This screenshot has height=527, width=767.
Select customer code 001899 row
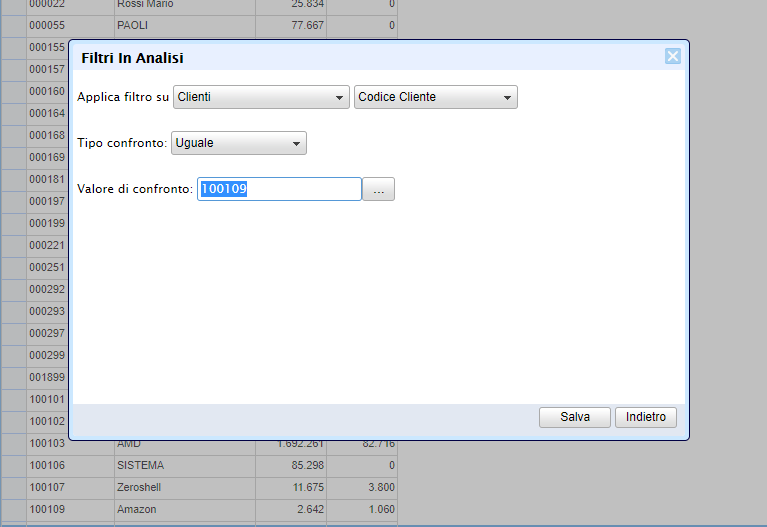pos(47,377)
